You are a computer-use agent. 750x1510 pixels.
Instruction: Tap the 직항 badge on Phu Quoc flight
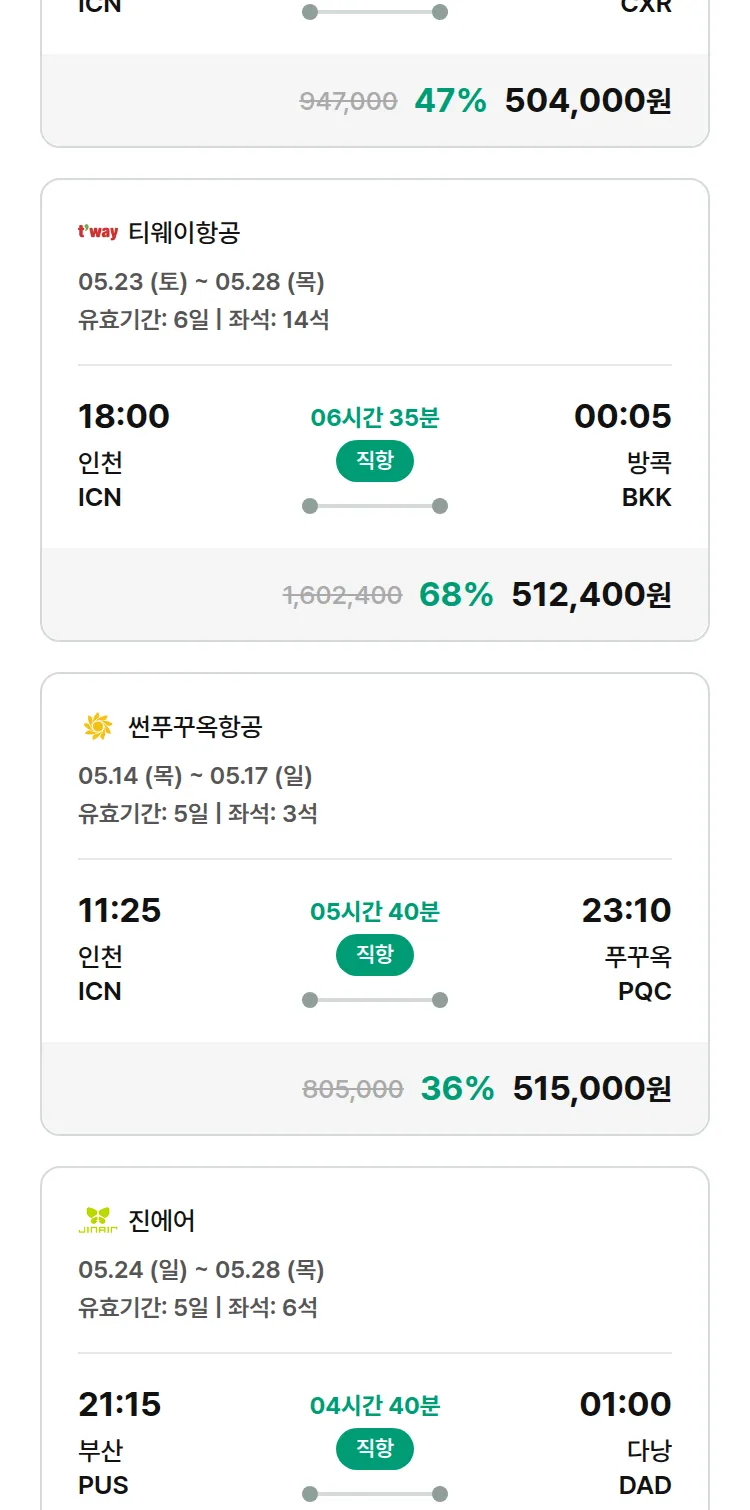pyautogui.click(x=375, y=955)
